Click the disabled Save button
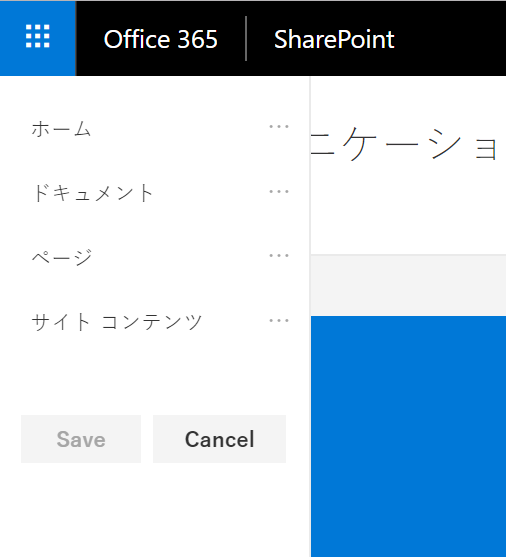The width and height of the screenshot is (506, 557). 81,439
